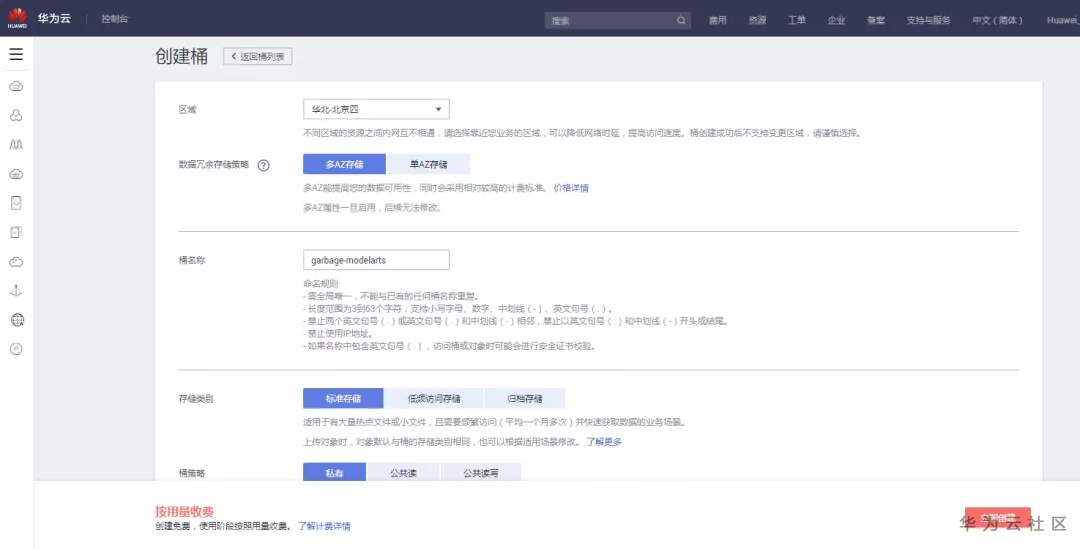The image size is (1080, 549).
Task: Click the 区域 label
Action: pos(187,110)
